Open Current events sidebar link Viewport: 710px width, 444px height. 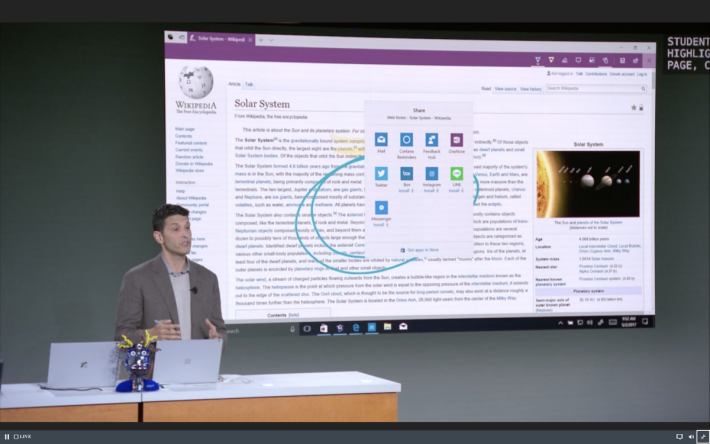click(x=189, y=150)
